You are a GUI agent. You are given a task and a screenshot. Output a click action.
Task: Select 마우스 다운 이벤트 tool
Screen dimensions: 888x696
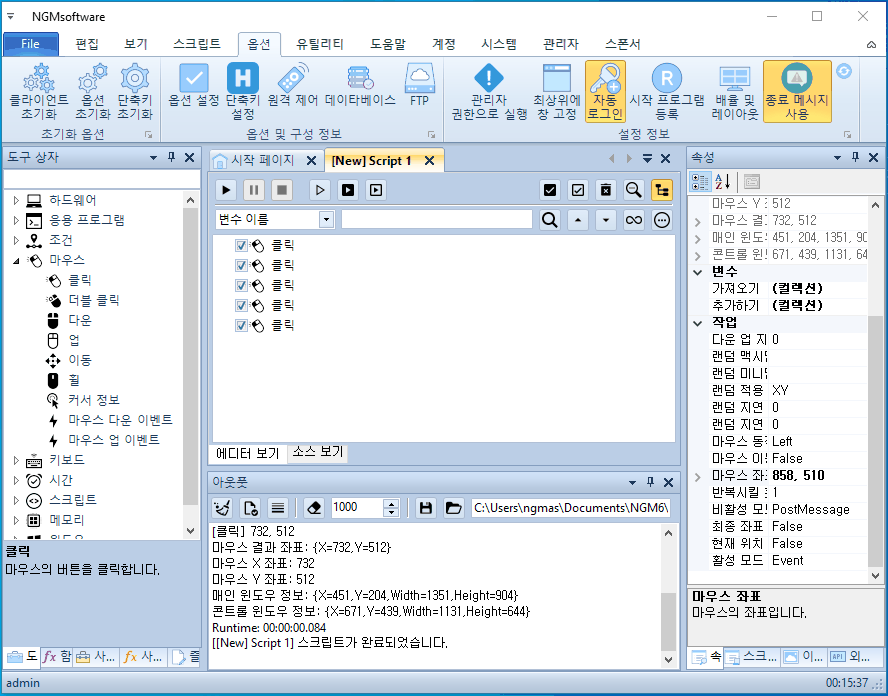pos(121,420)
